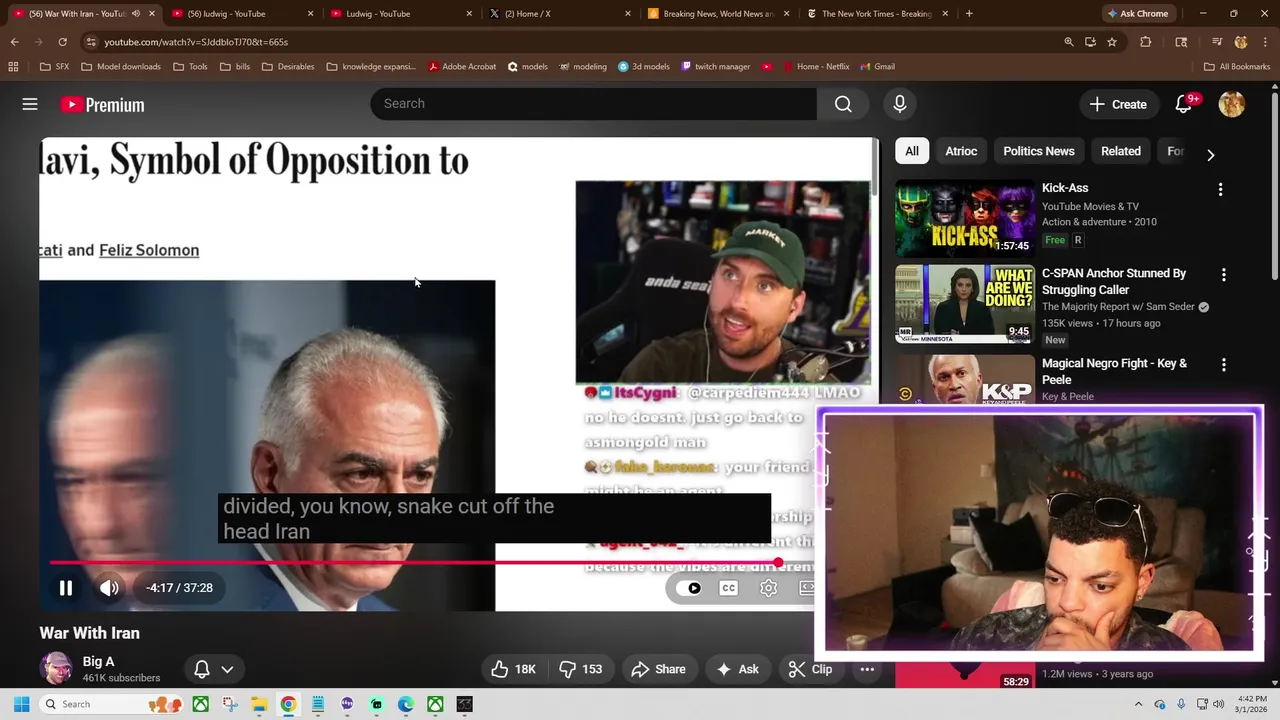
Task: Click the address bar URL
Action: tap(196, 42)
